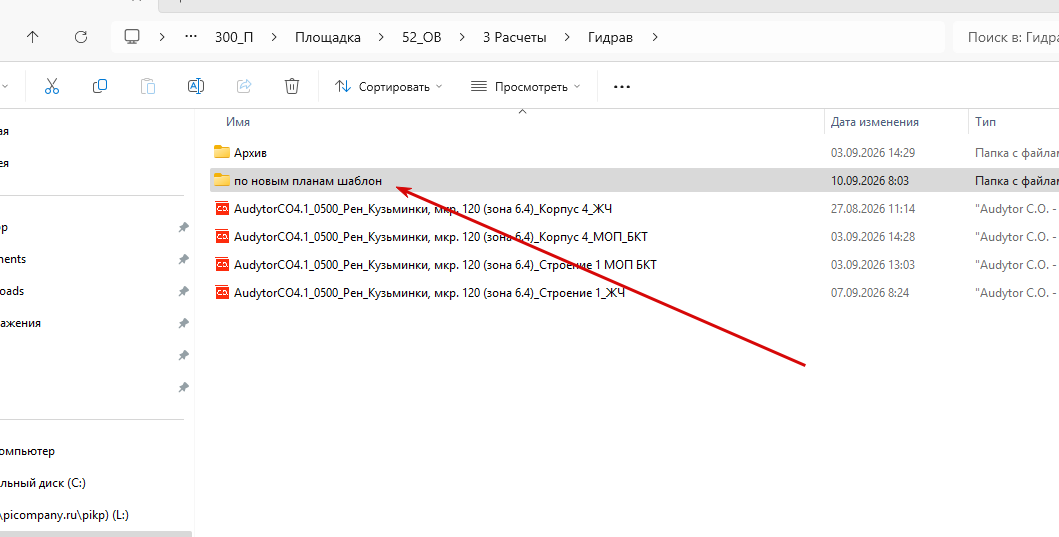Click the Copy icon in toolbar
Image resolution: width=1059 pixels, height=537 pixels.
[100, 86]
